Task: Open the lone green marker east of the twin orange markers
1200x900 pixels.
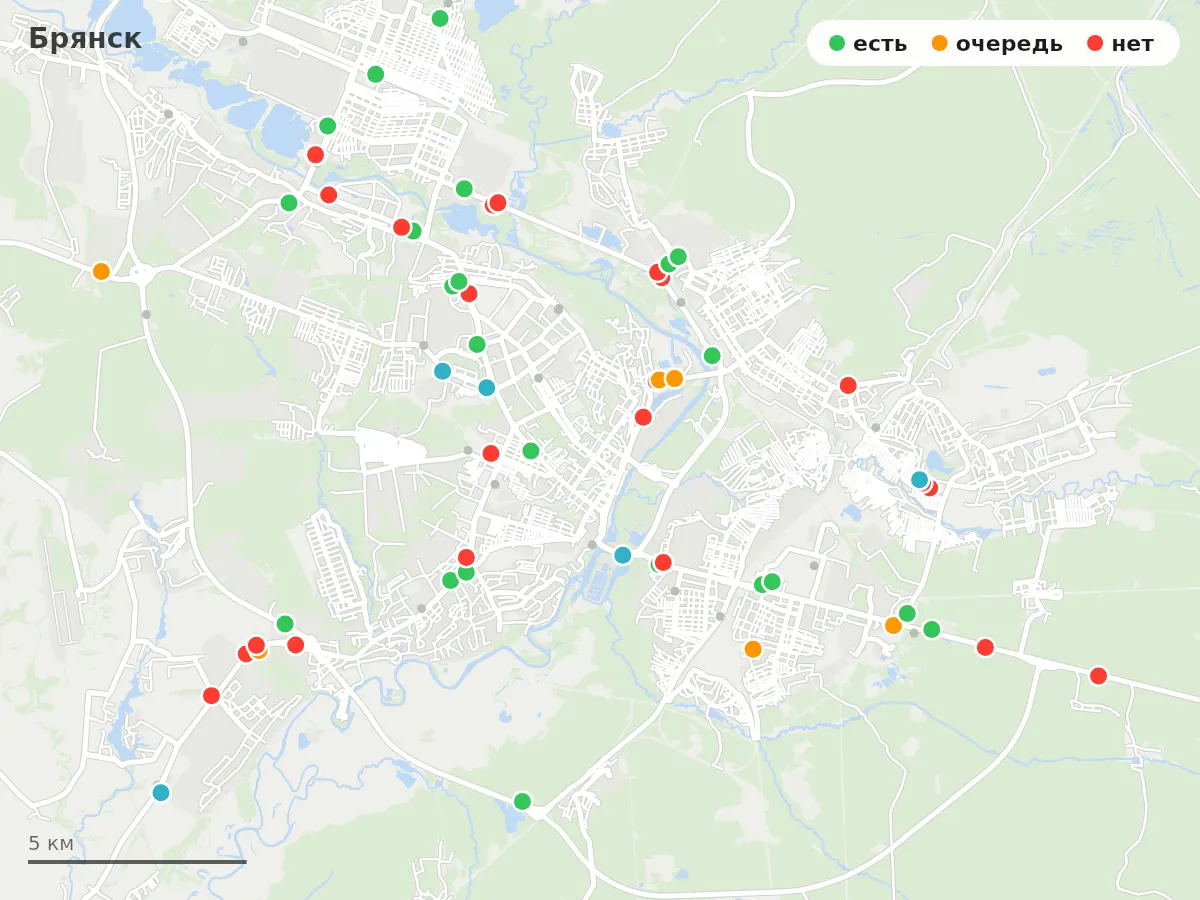Action: (x=712, y=356)
